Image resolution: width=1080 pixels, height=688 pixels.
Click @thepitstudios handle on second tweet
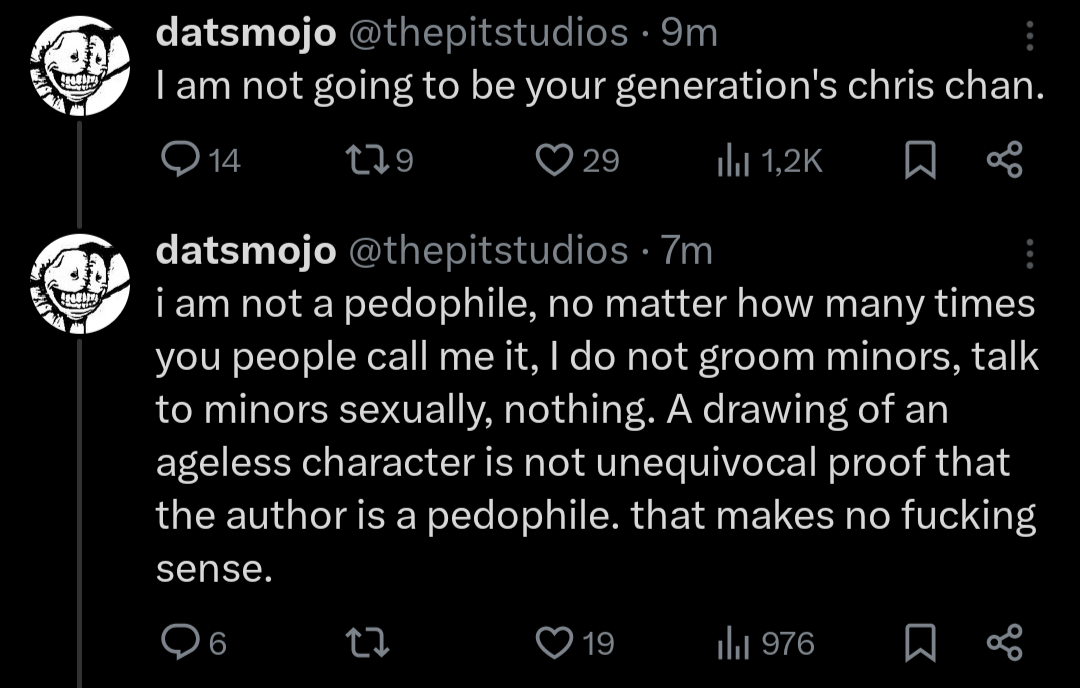[x=487, y=251]
